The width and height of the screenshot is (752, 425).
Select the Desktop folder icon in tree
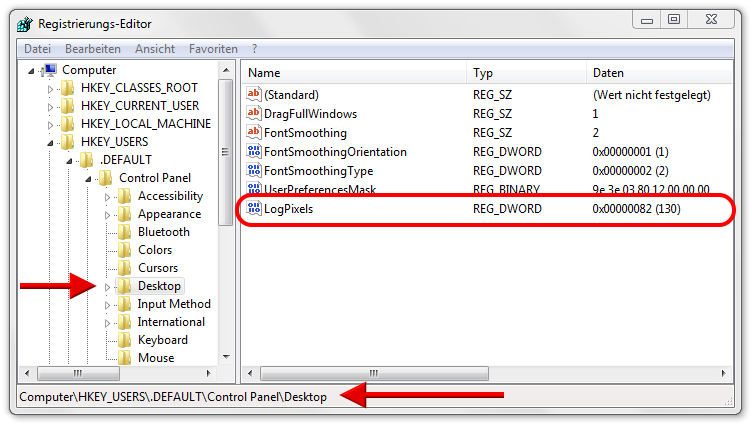coord(124,286)
